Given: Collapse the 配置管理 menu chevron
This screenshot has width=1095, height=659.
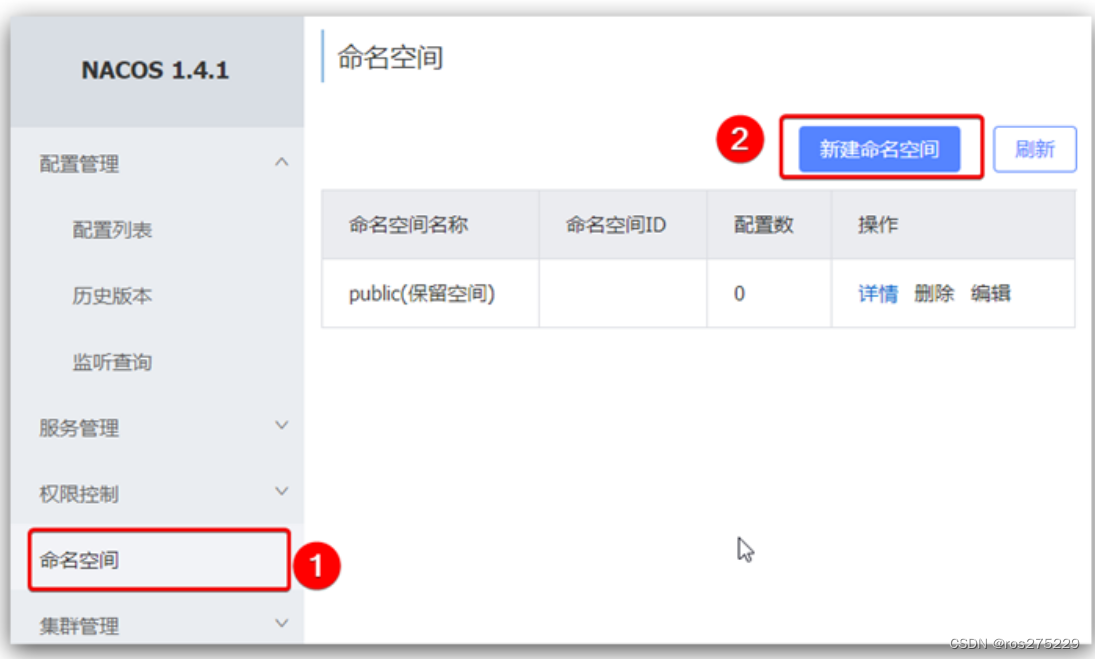Looking at the screenshot, I should coord(281,162).
